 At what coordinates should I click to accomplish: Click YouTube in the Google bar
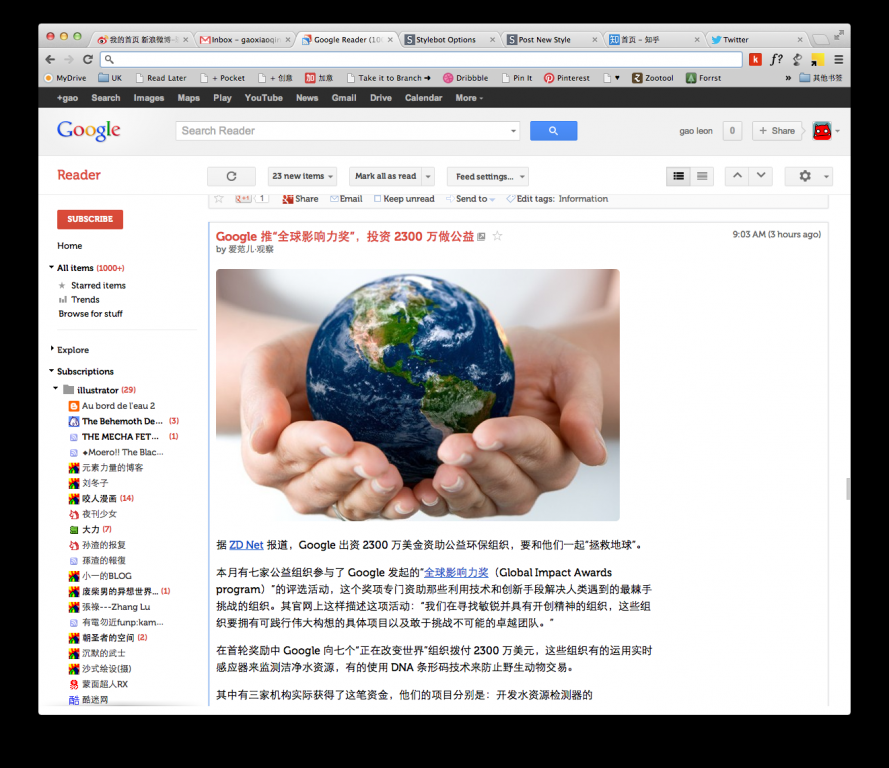click(264, 98)
